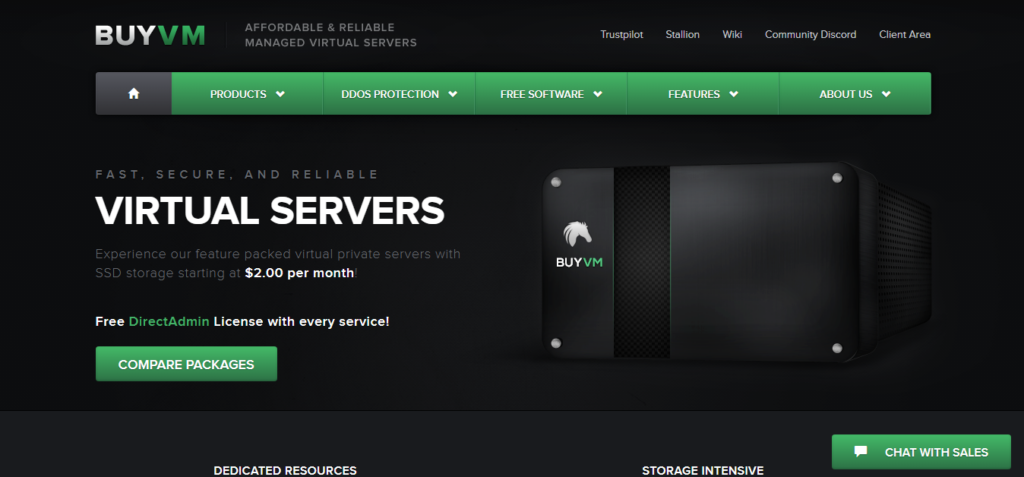Open the DDOS PROTECTION menu label
Viewport: 1024px width, 477px height.
390,94
